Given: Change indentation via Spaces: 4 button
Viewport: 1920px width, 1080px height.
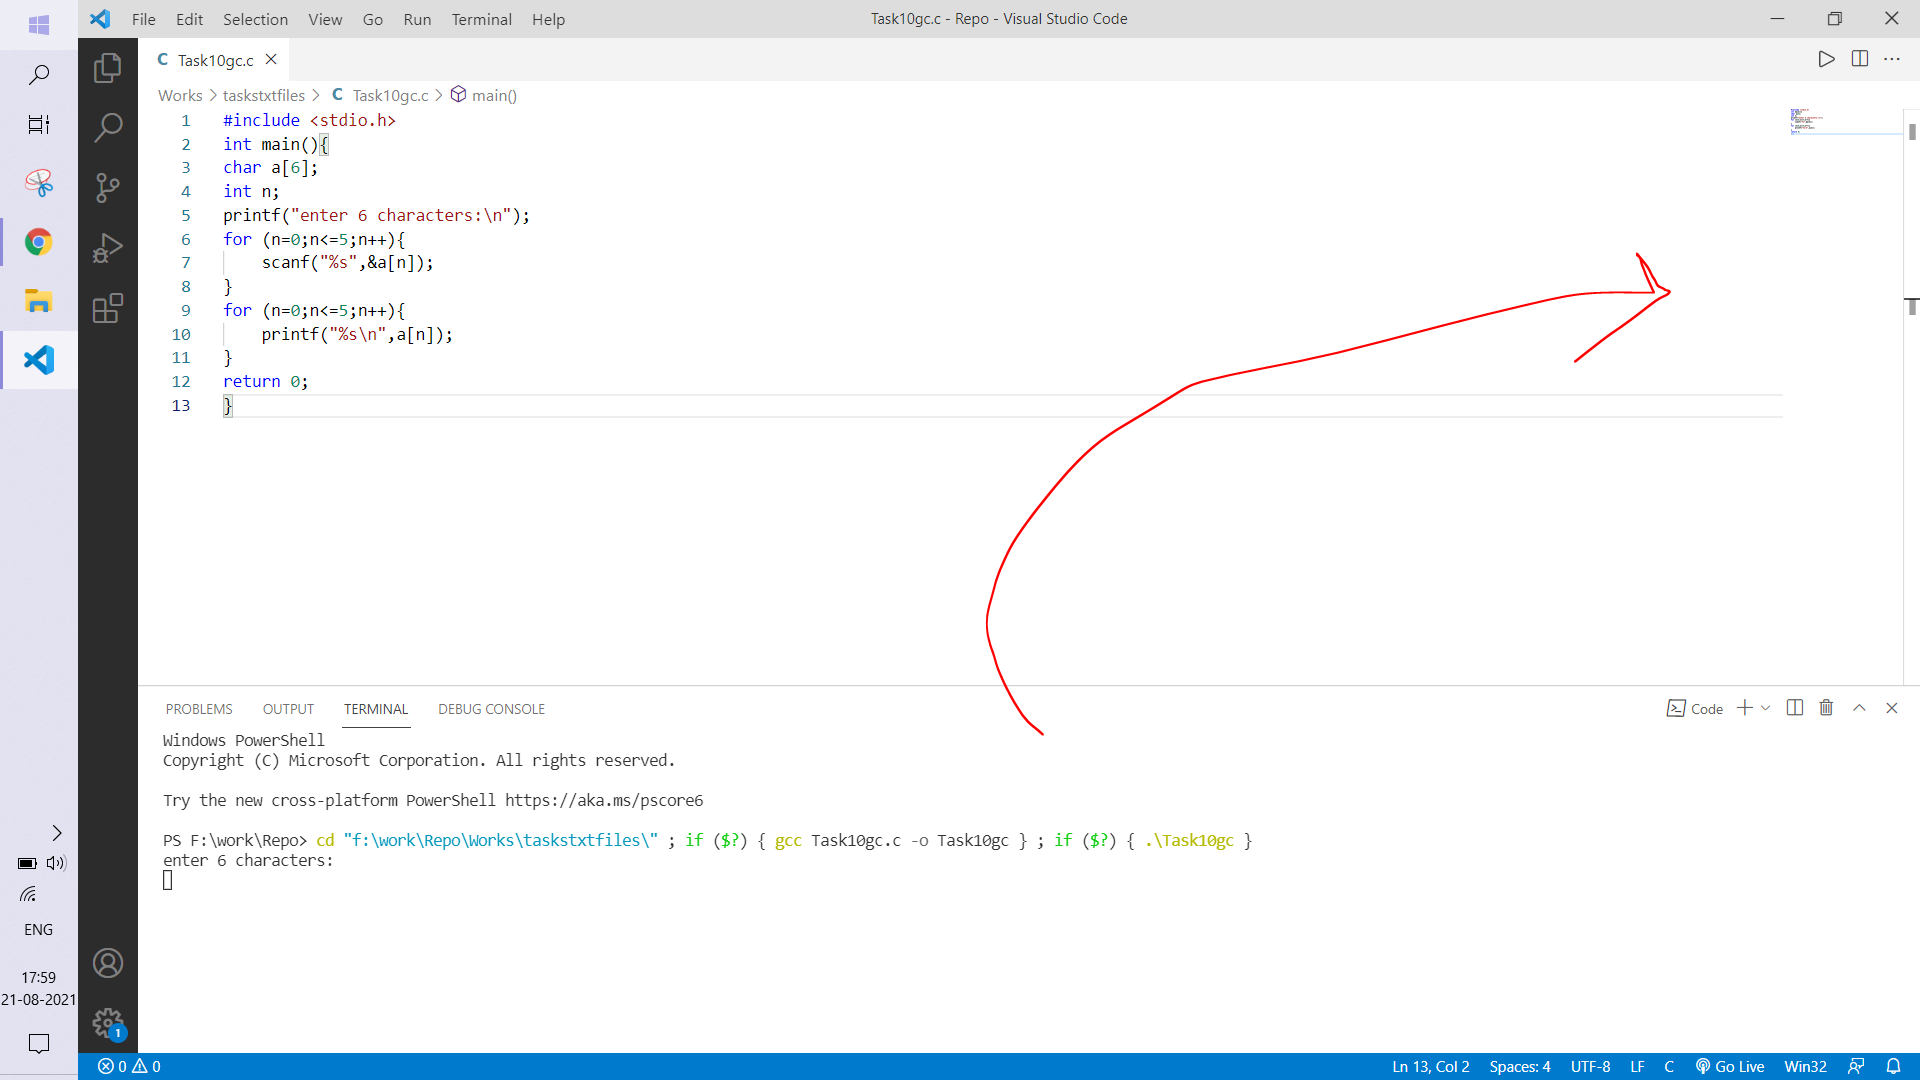Looking at the screenshot, I should click(x=1518, y=1066).
